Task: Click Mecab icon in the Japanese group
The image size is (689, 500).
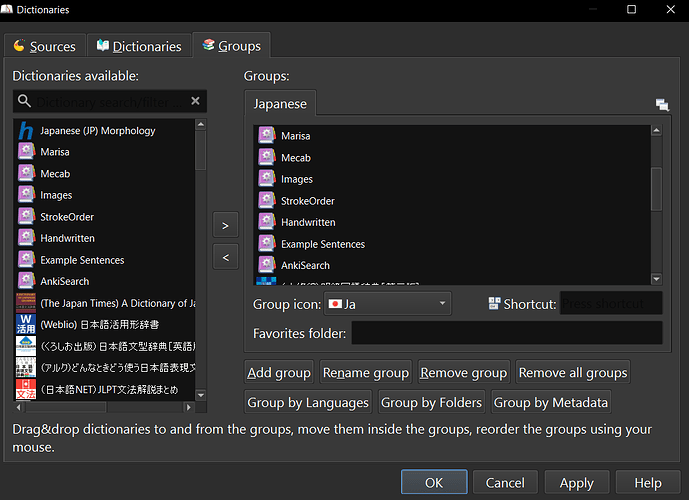Action: tap(267, 157)
